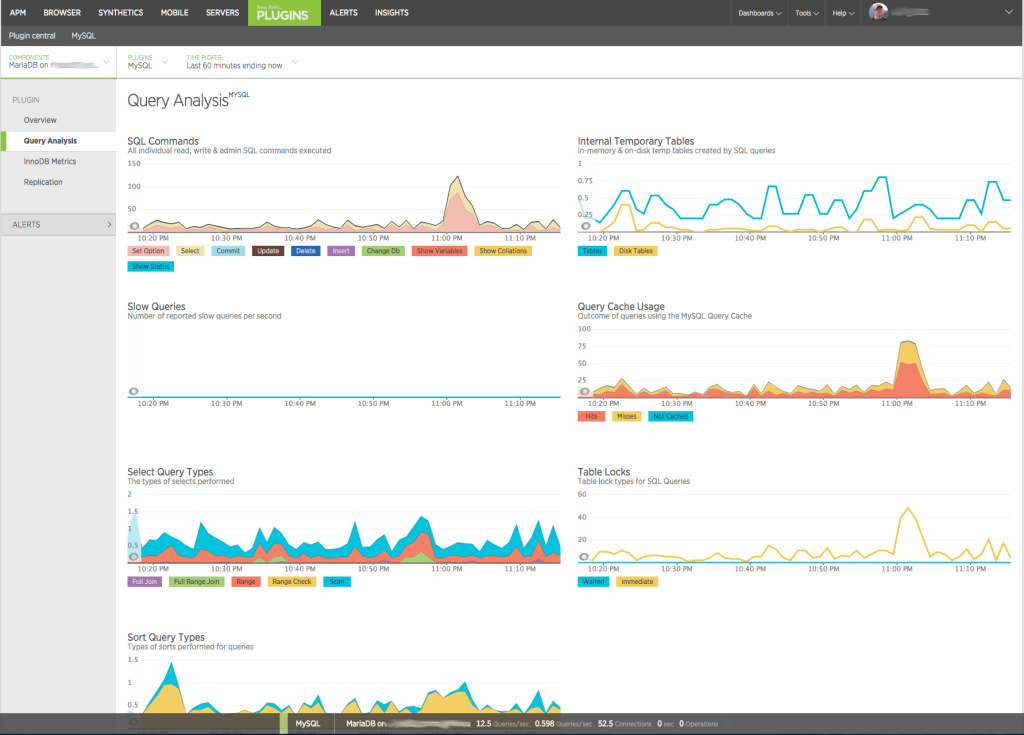1024x735 pixels.
Task: Open the Plugins MySQL selector
Action: pyautogui.click(x=147, y=62)
